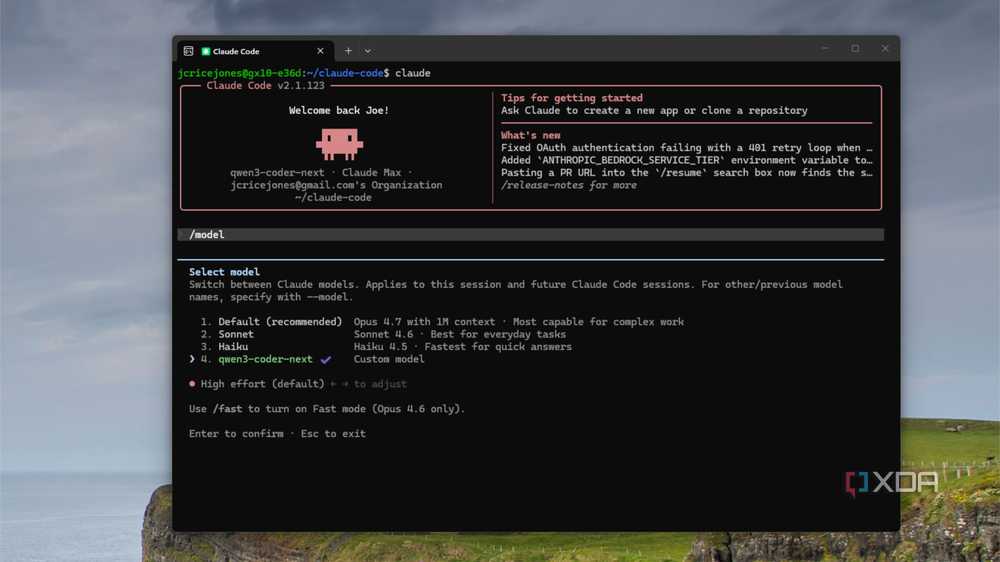Click the checkmark beside qwen3-coder-next
Image resolution: width=1000 pixels, height=562 pixels.
coord(326,360)
